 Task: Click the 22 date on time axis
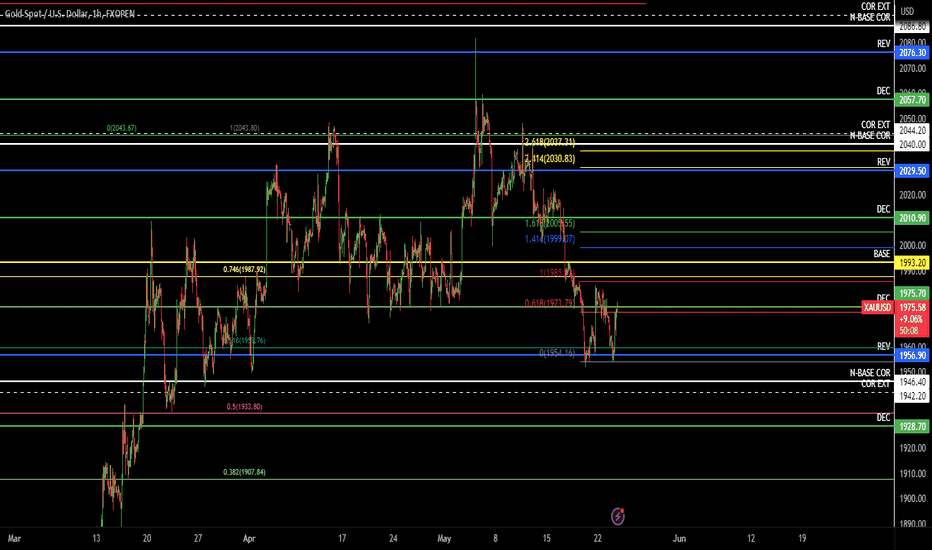(x=597, y=539)
